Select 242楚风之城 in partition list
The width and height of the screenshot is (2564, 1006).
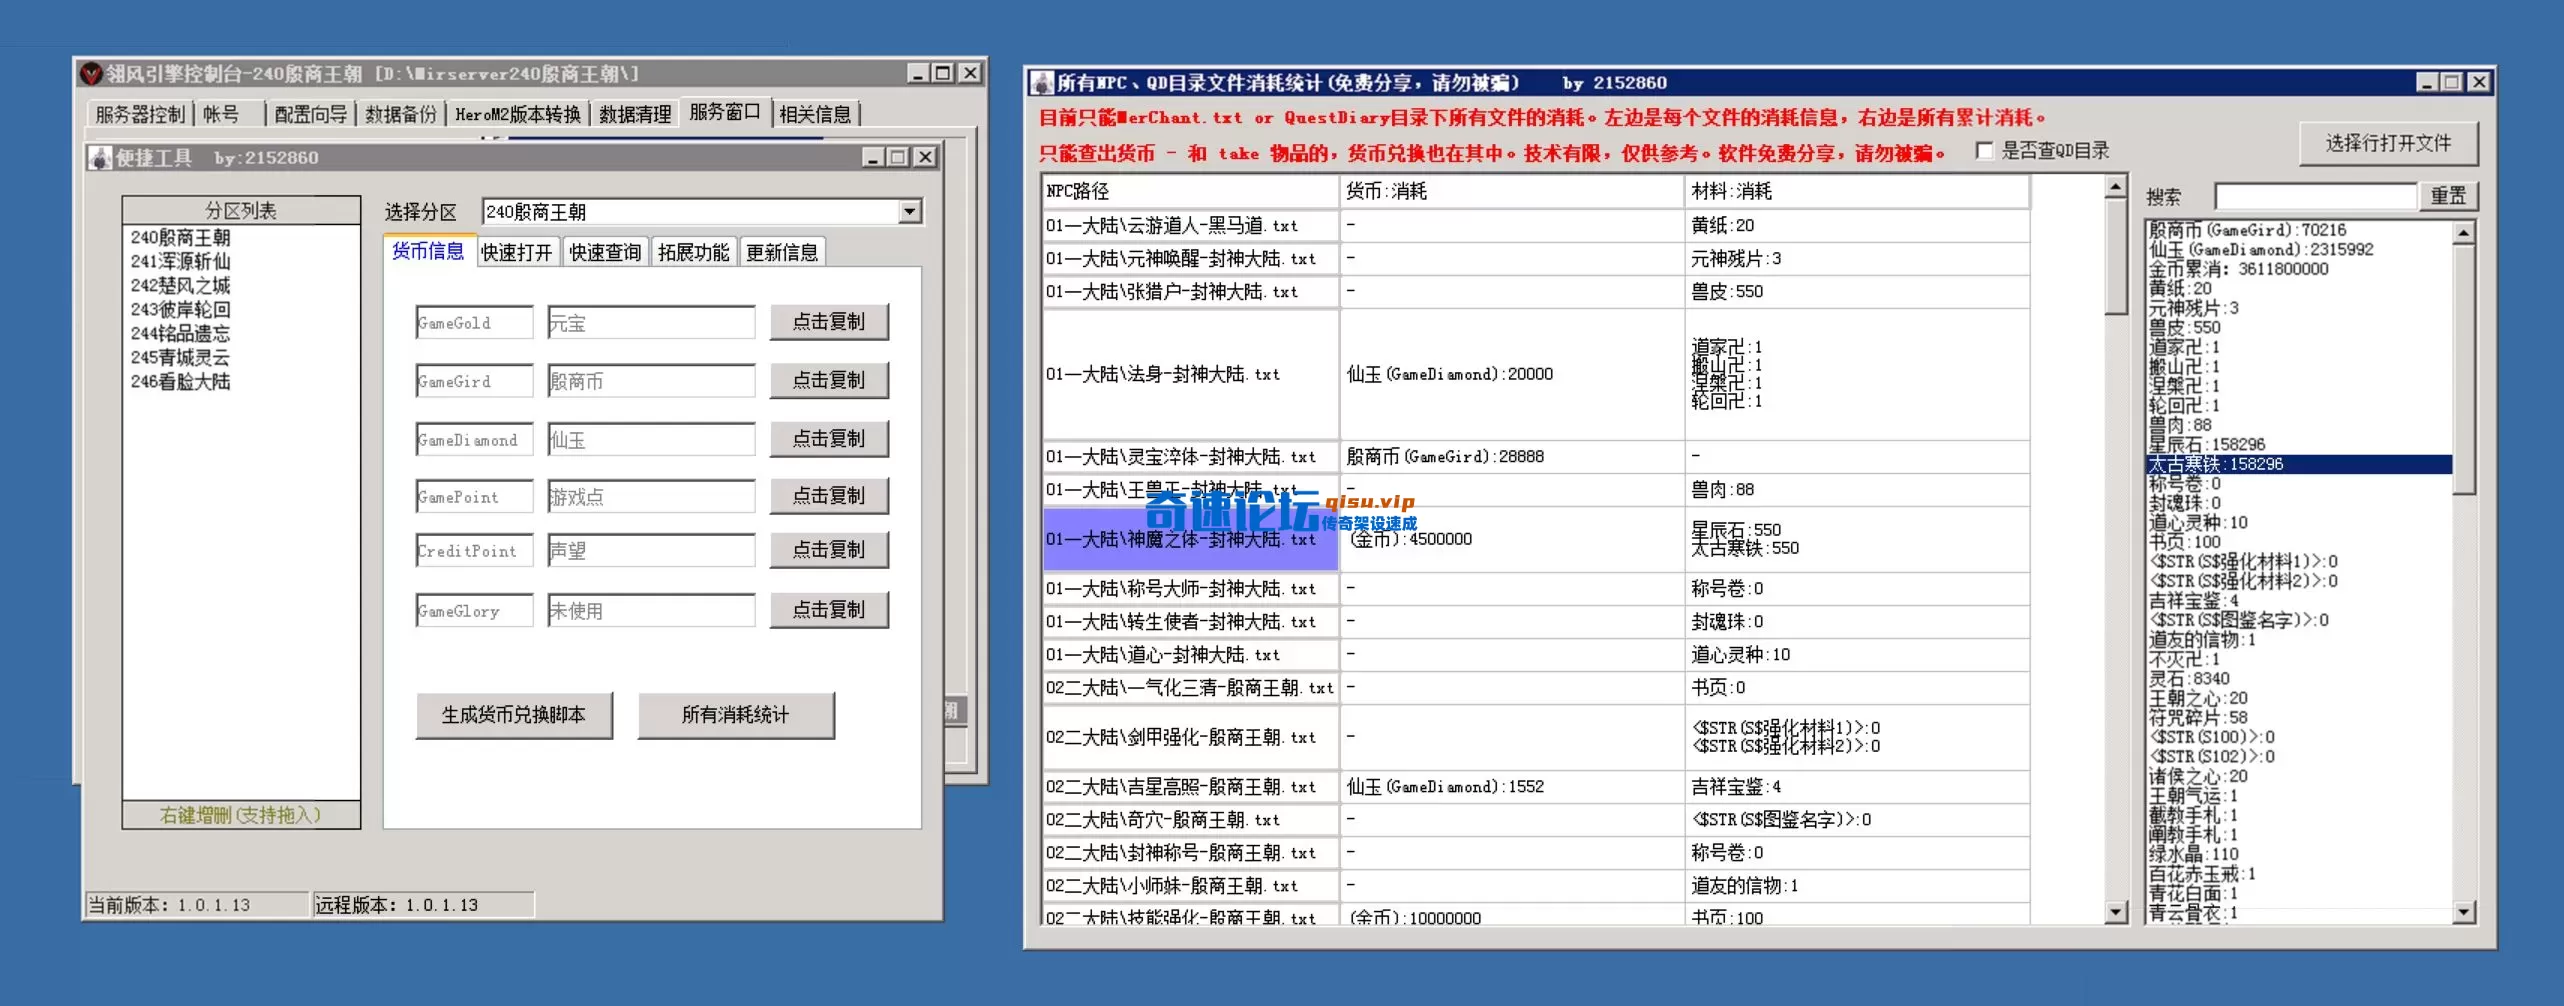coord(240,285)
